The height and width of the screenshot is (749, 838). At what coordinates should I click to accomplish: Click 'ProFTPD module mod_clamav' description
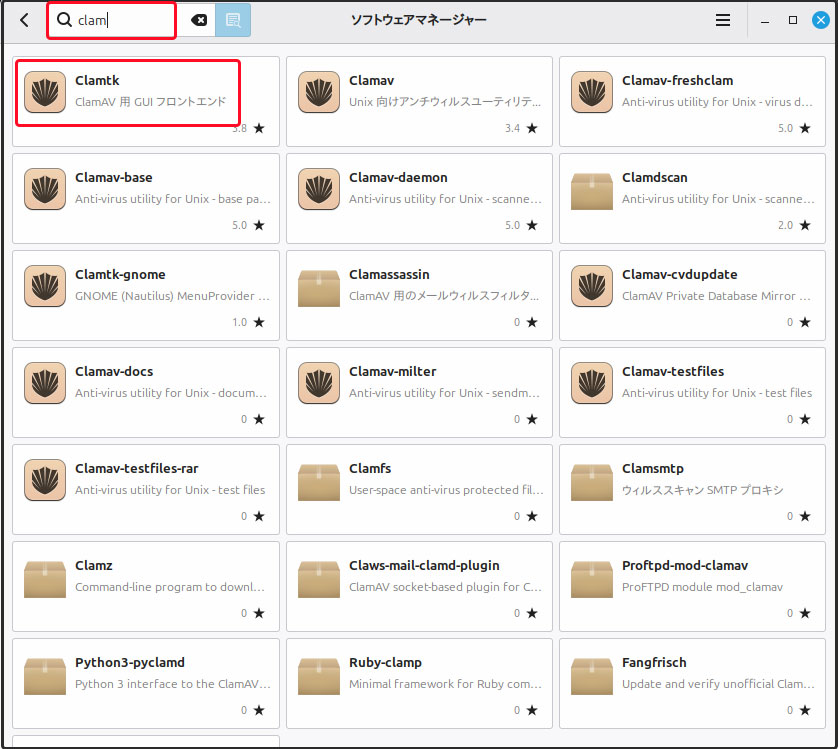[x=702, y=586]
